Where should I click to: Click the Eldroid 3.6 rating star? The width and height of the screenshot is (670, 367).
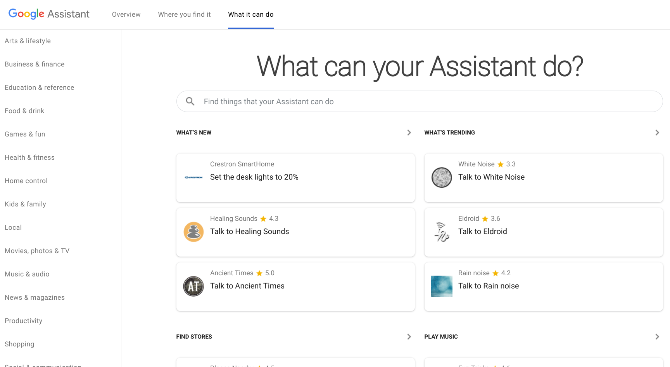[485, 219]
